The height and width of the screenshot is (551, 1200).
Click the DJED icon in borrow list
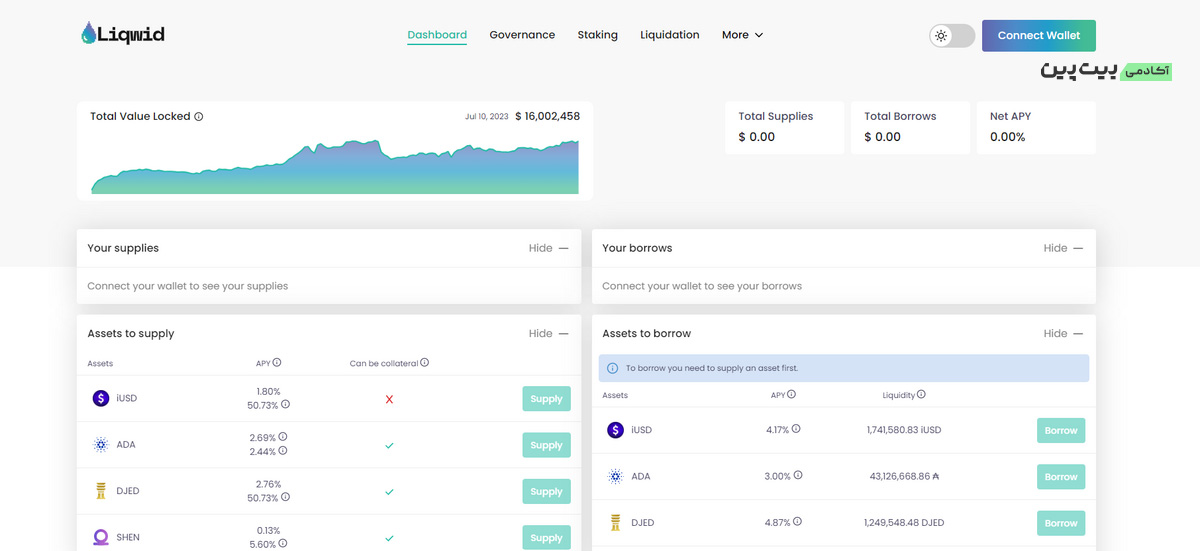point(615,522)
